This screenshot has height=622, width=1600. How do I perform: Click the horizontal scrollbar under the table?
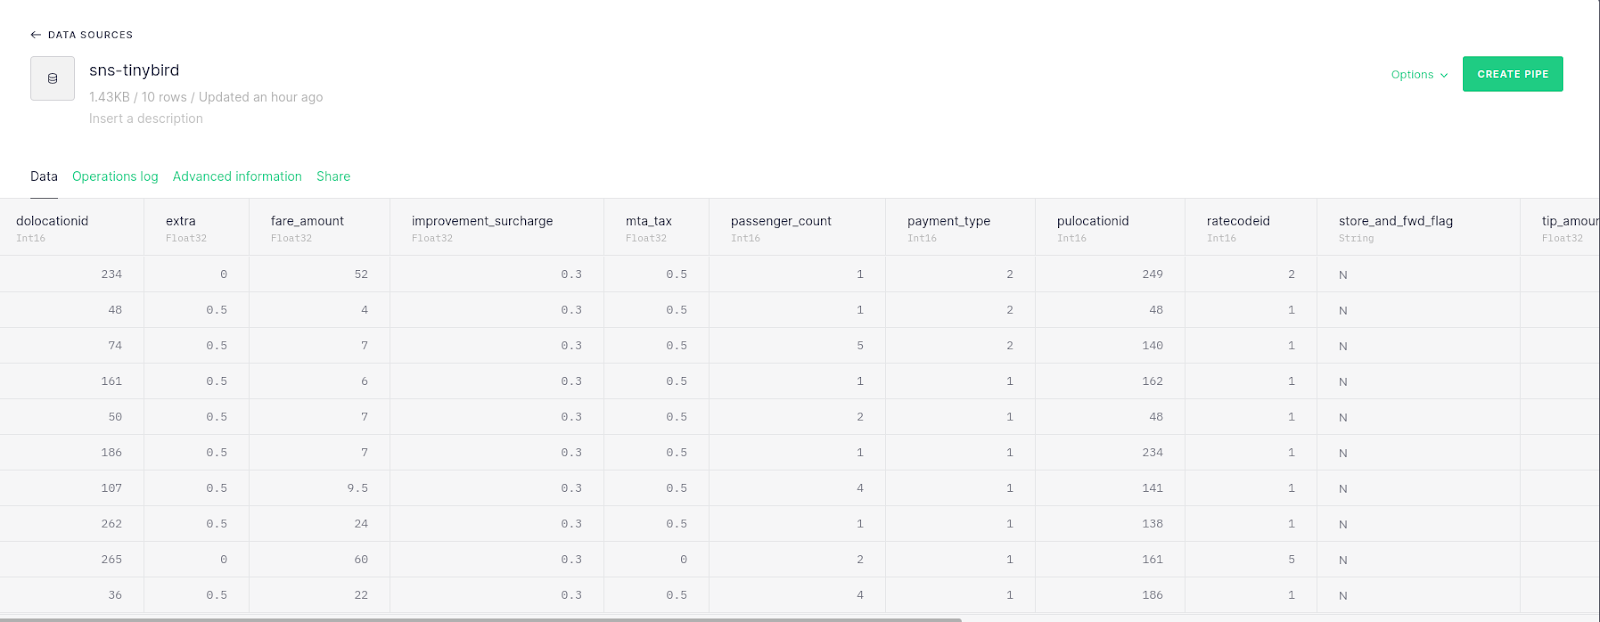point(480,619)
